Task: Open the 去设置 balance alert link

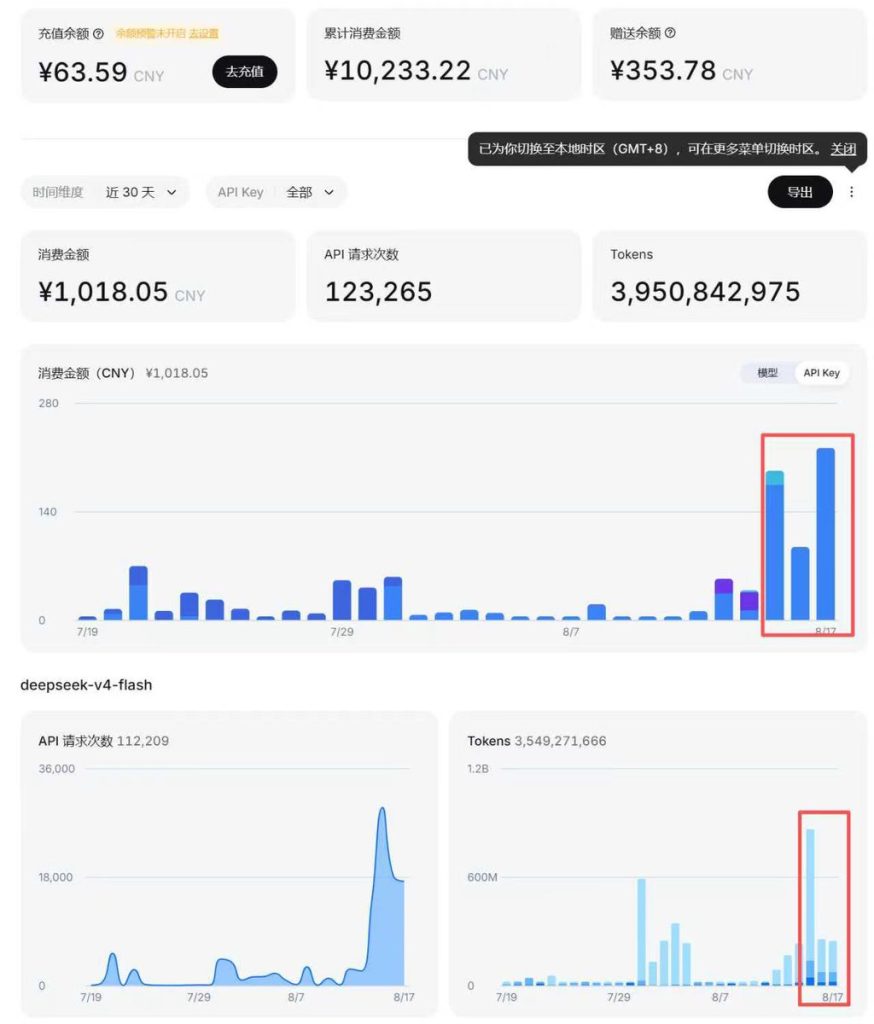Action: pyautogui.click(x=204, y=34)
